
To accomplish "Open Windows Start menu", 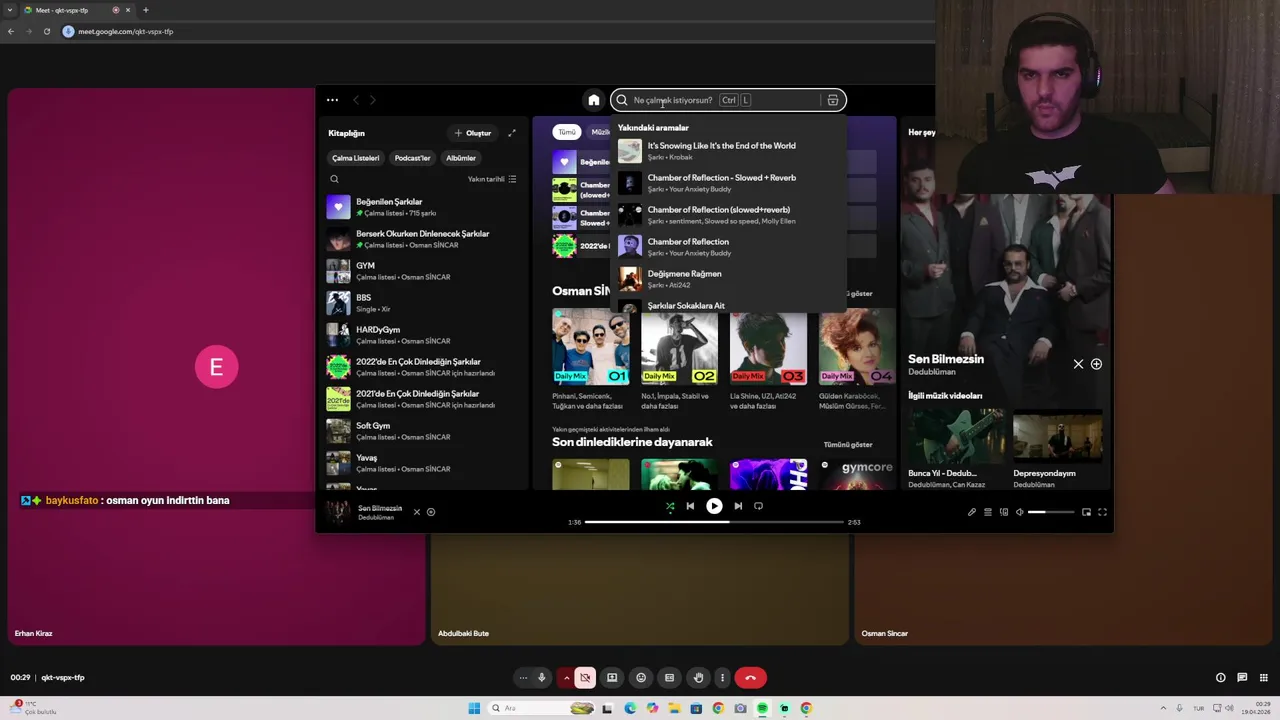I will click(x=474, y=708).
